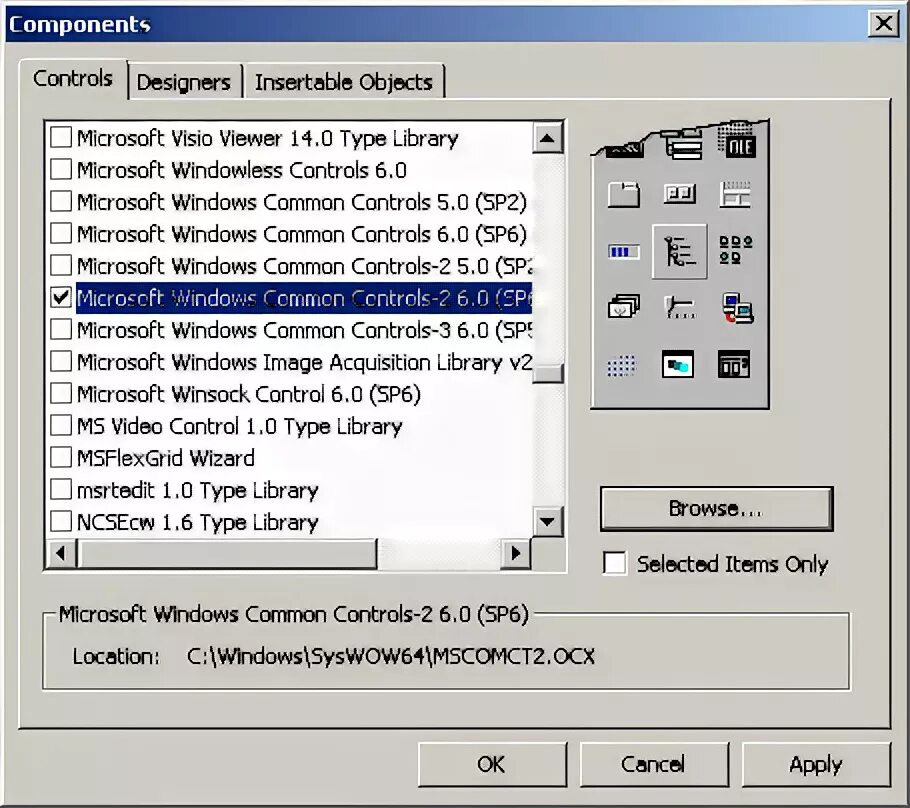Enable Microsoft Windowless Controls 6.0 checkbox
910x808 pixels.
(x=61, y=169)
